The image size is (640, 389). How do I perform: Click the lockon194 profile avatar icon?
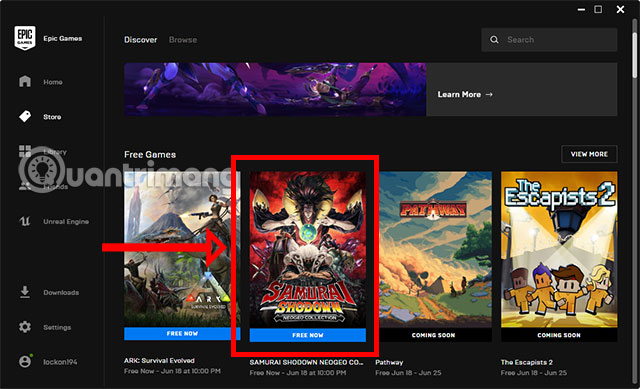25,362
